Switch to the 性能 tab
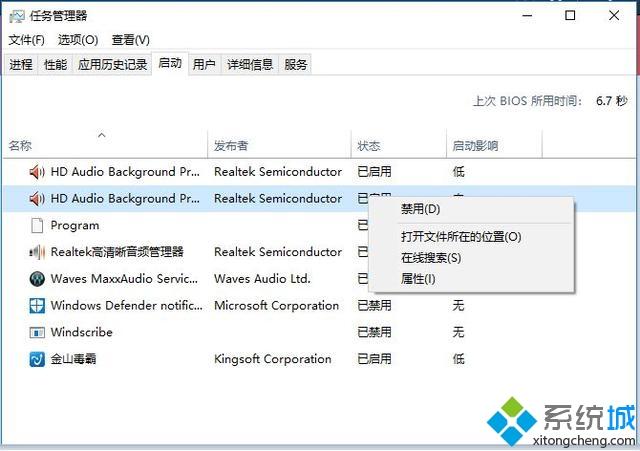This screenshot has height=451, width=640. (56, 64)
